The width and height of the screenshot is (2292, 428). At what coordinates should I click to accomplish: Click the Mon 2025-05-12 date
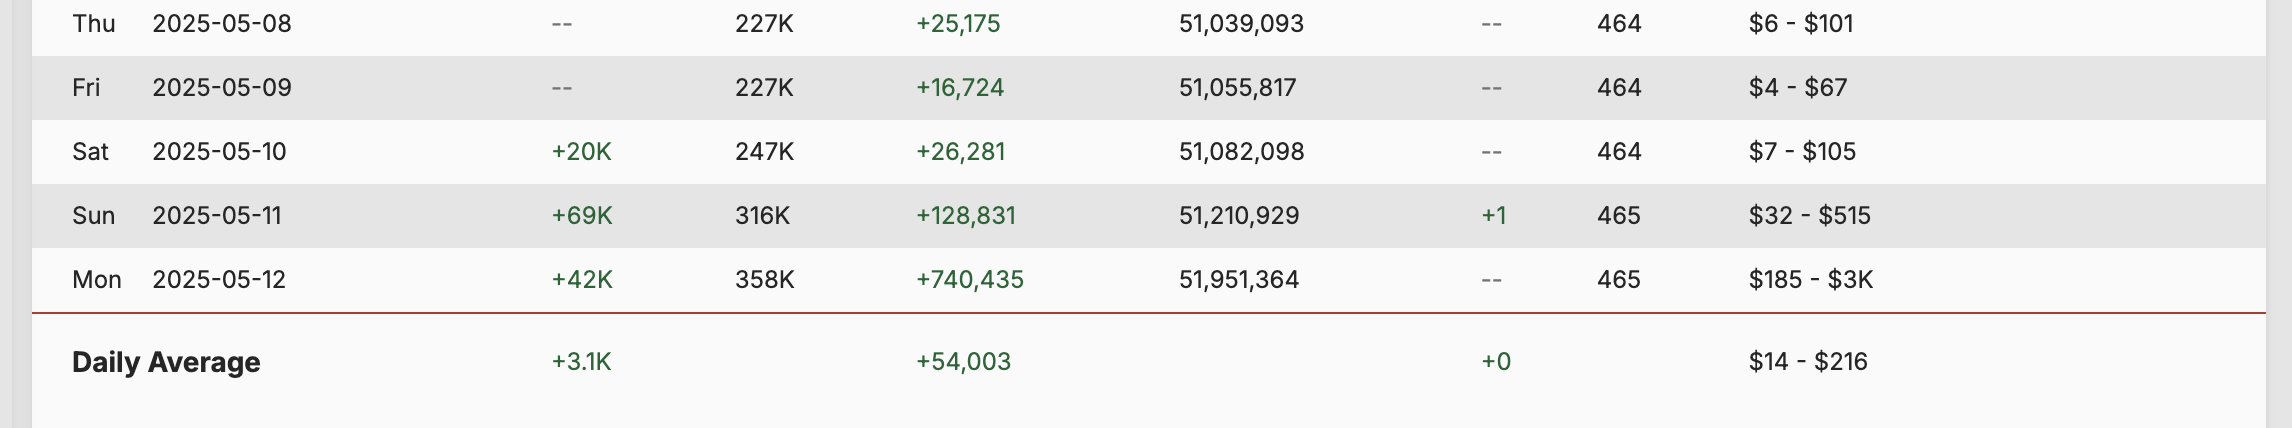click(x=219, y=279)
